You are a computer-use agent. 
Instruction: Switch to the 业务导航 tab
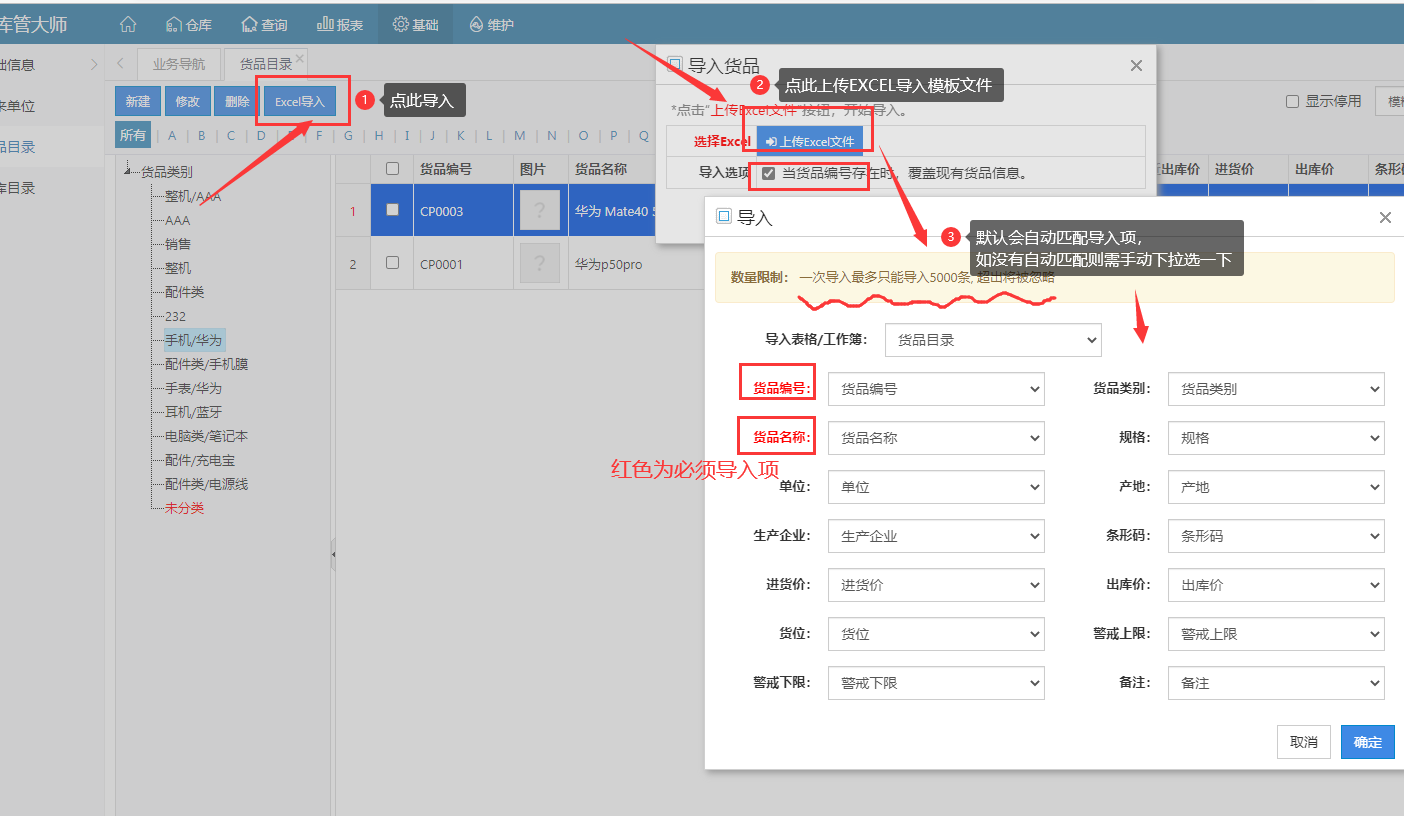click(x=179, y=63)
